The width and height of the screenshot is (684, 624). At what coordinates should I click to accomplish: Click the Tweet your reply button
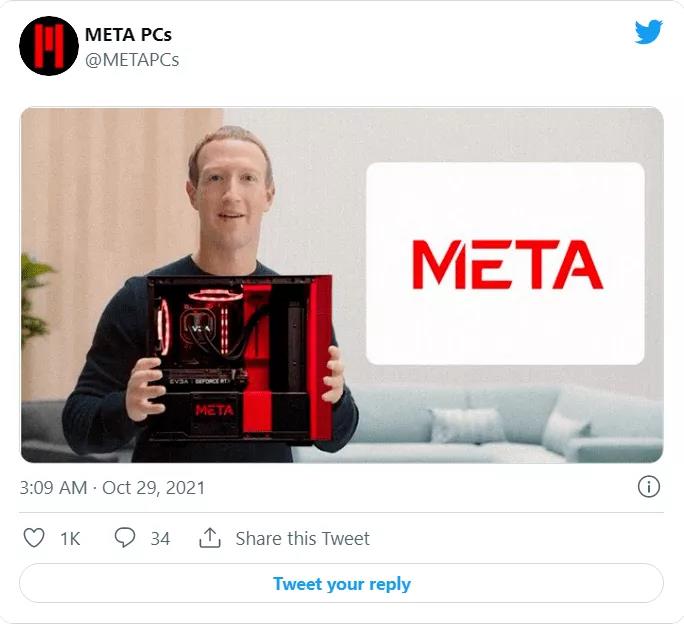tap(342, 583)
